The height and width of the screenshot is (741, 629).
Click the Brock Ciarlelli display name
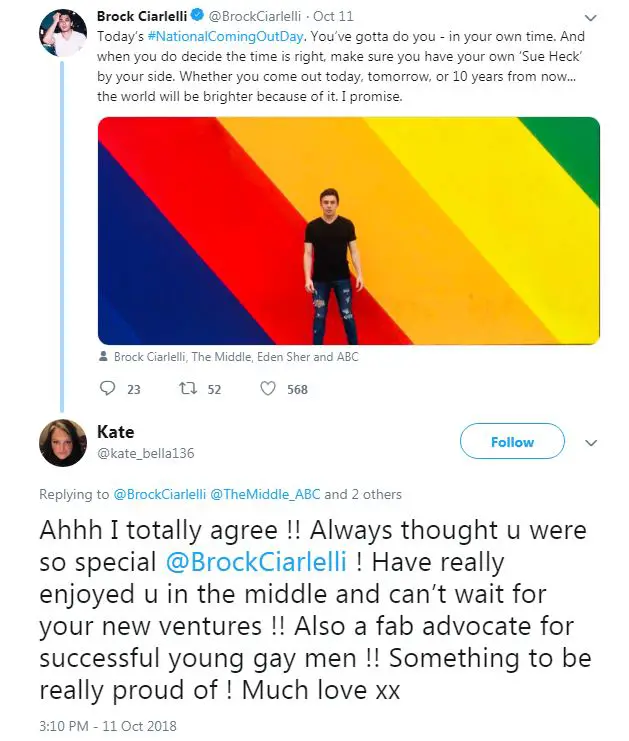142,16
